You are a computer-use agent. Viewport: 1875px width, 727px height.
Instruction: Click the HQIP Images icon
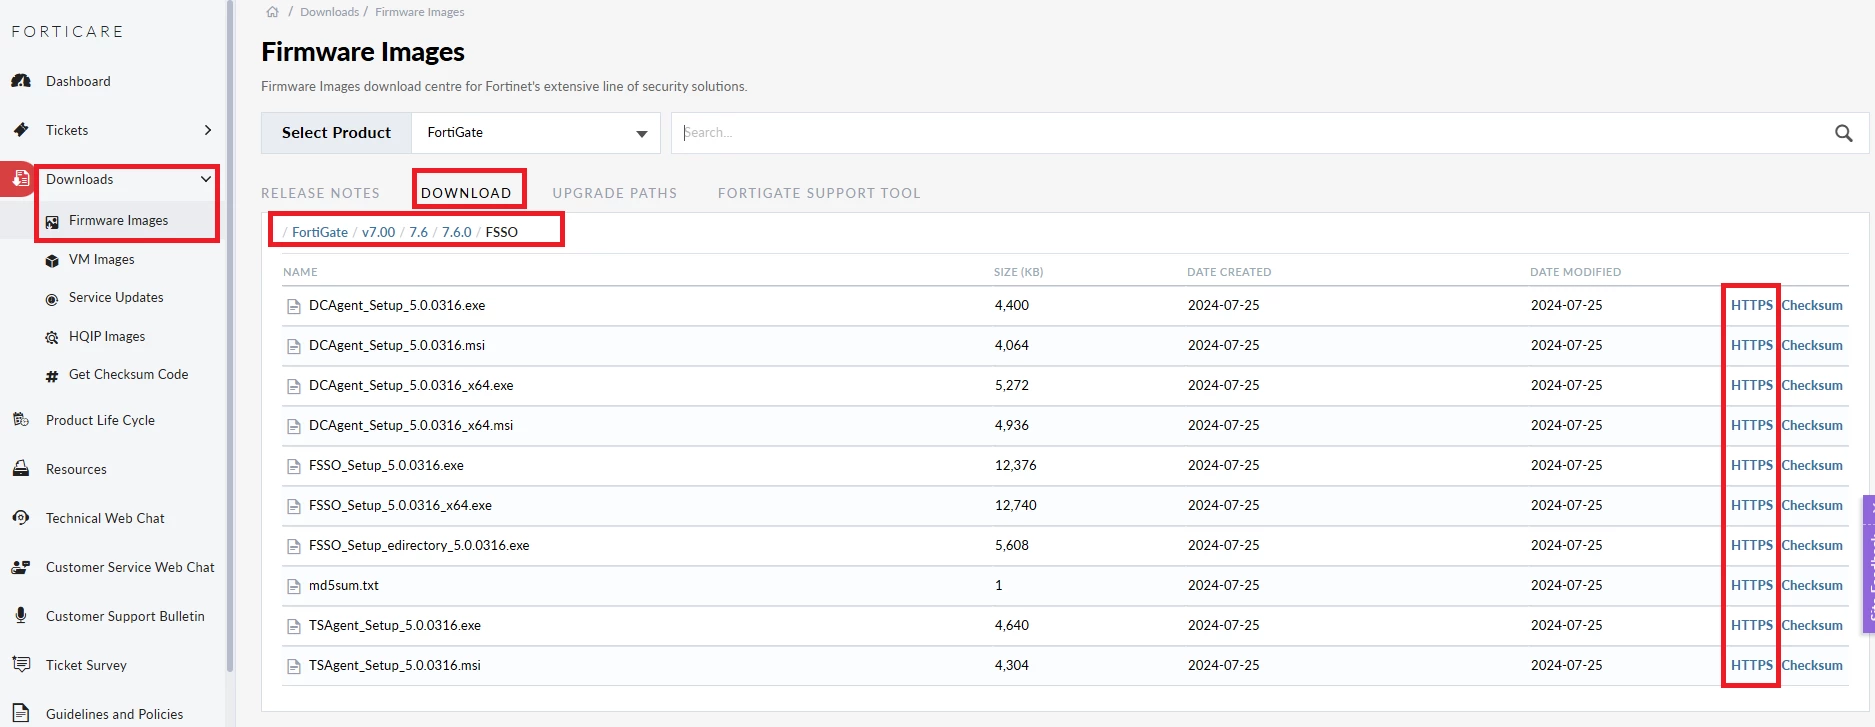52,338
